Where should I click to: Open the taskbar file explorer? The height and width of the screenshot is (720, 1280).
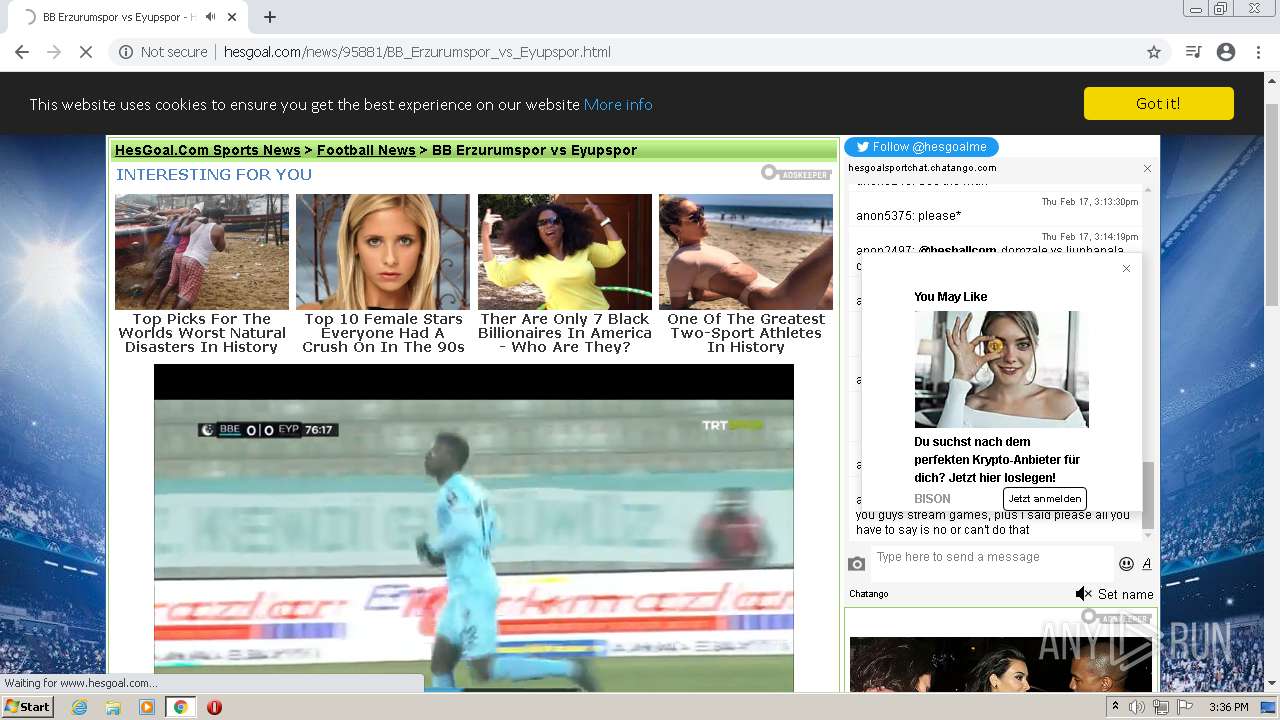coord(113,707)
